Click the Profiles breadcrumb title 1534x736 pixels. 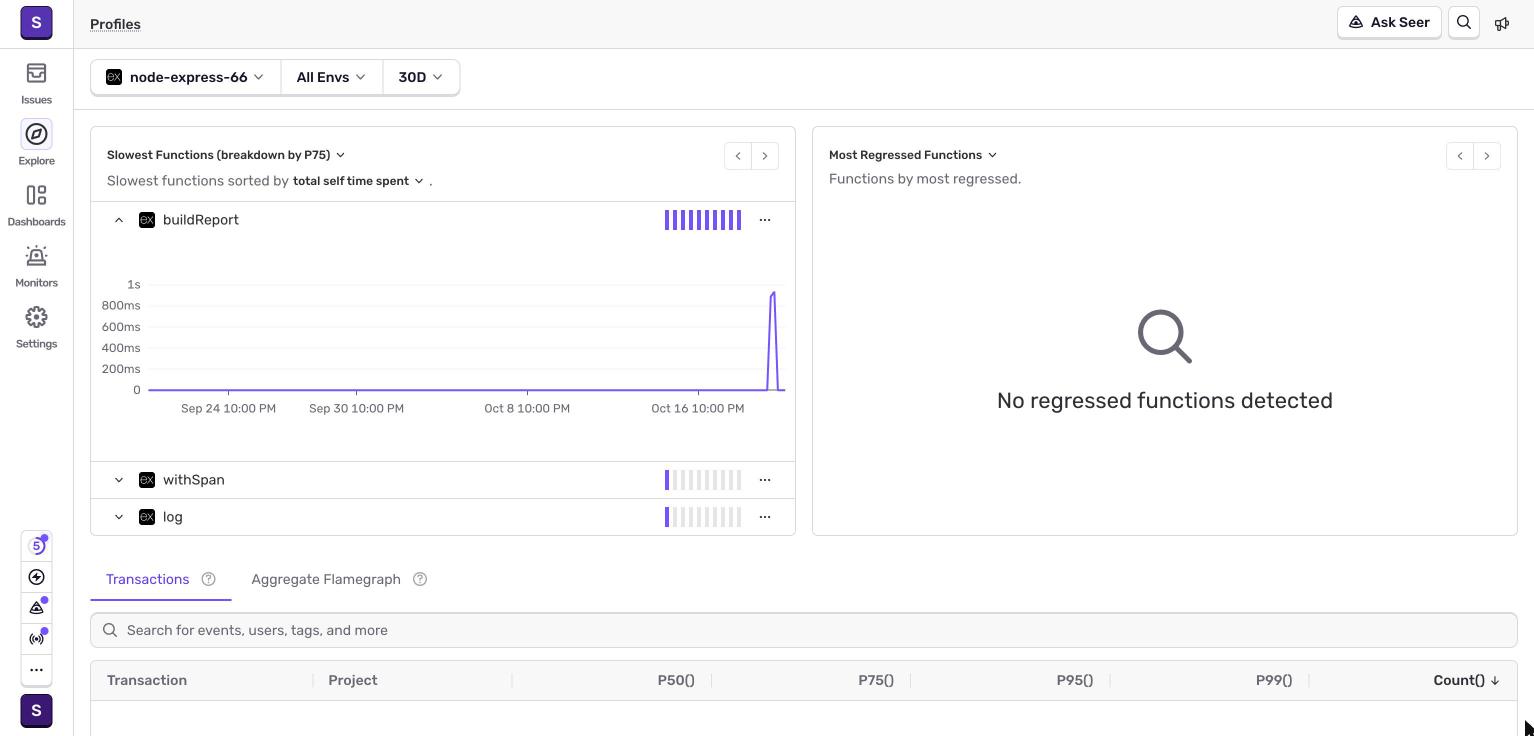(x=115, y=24)
